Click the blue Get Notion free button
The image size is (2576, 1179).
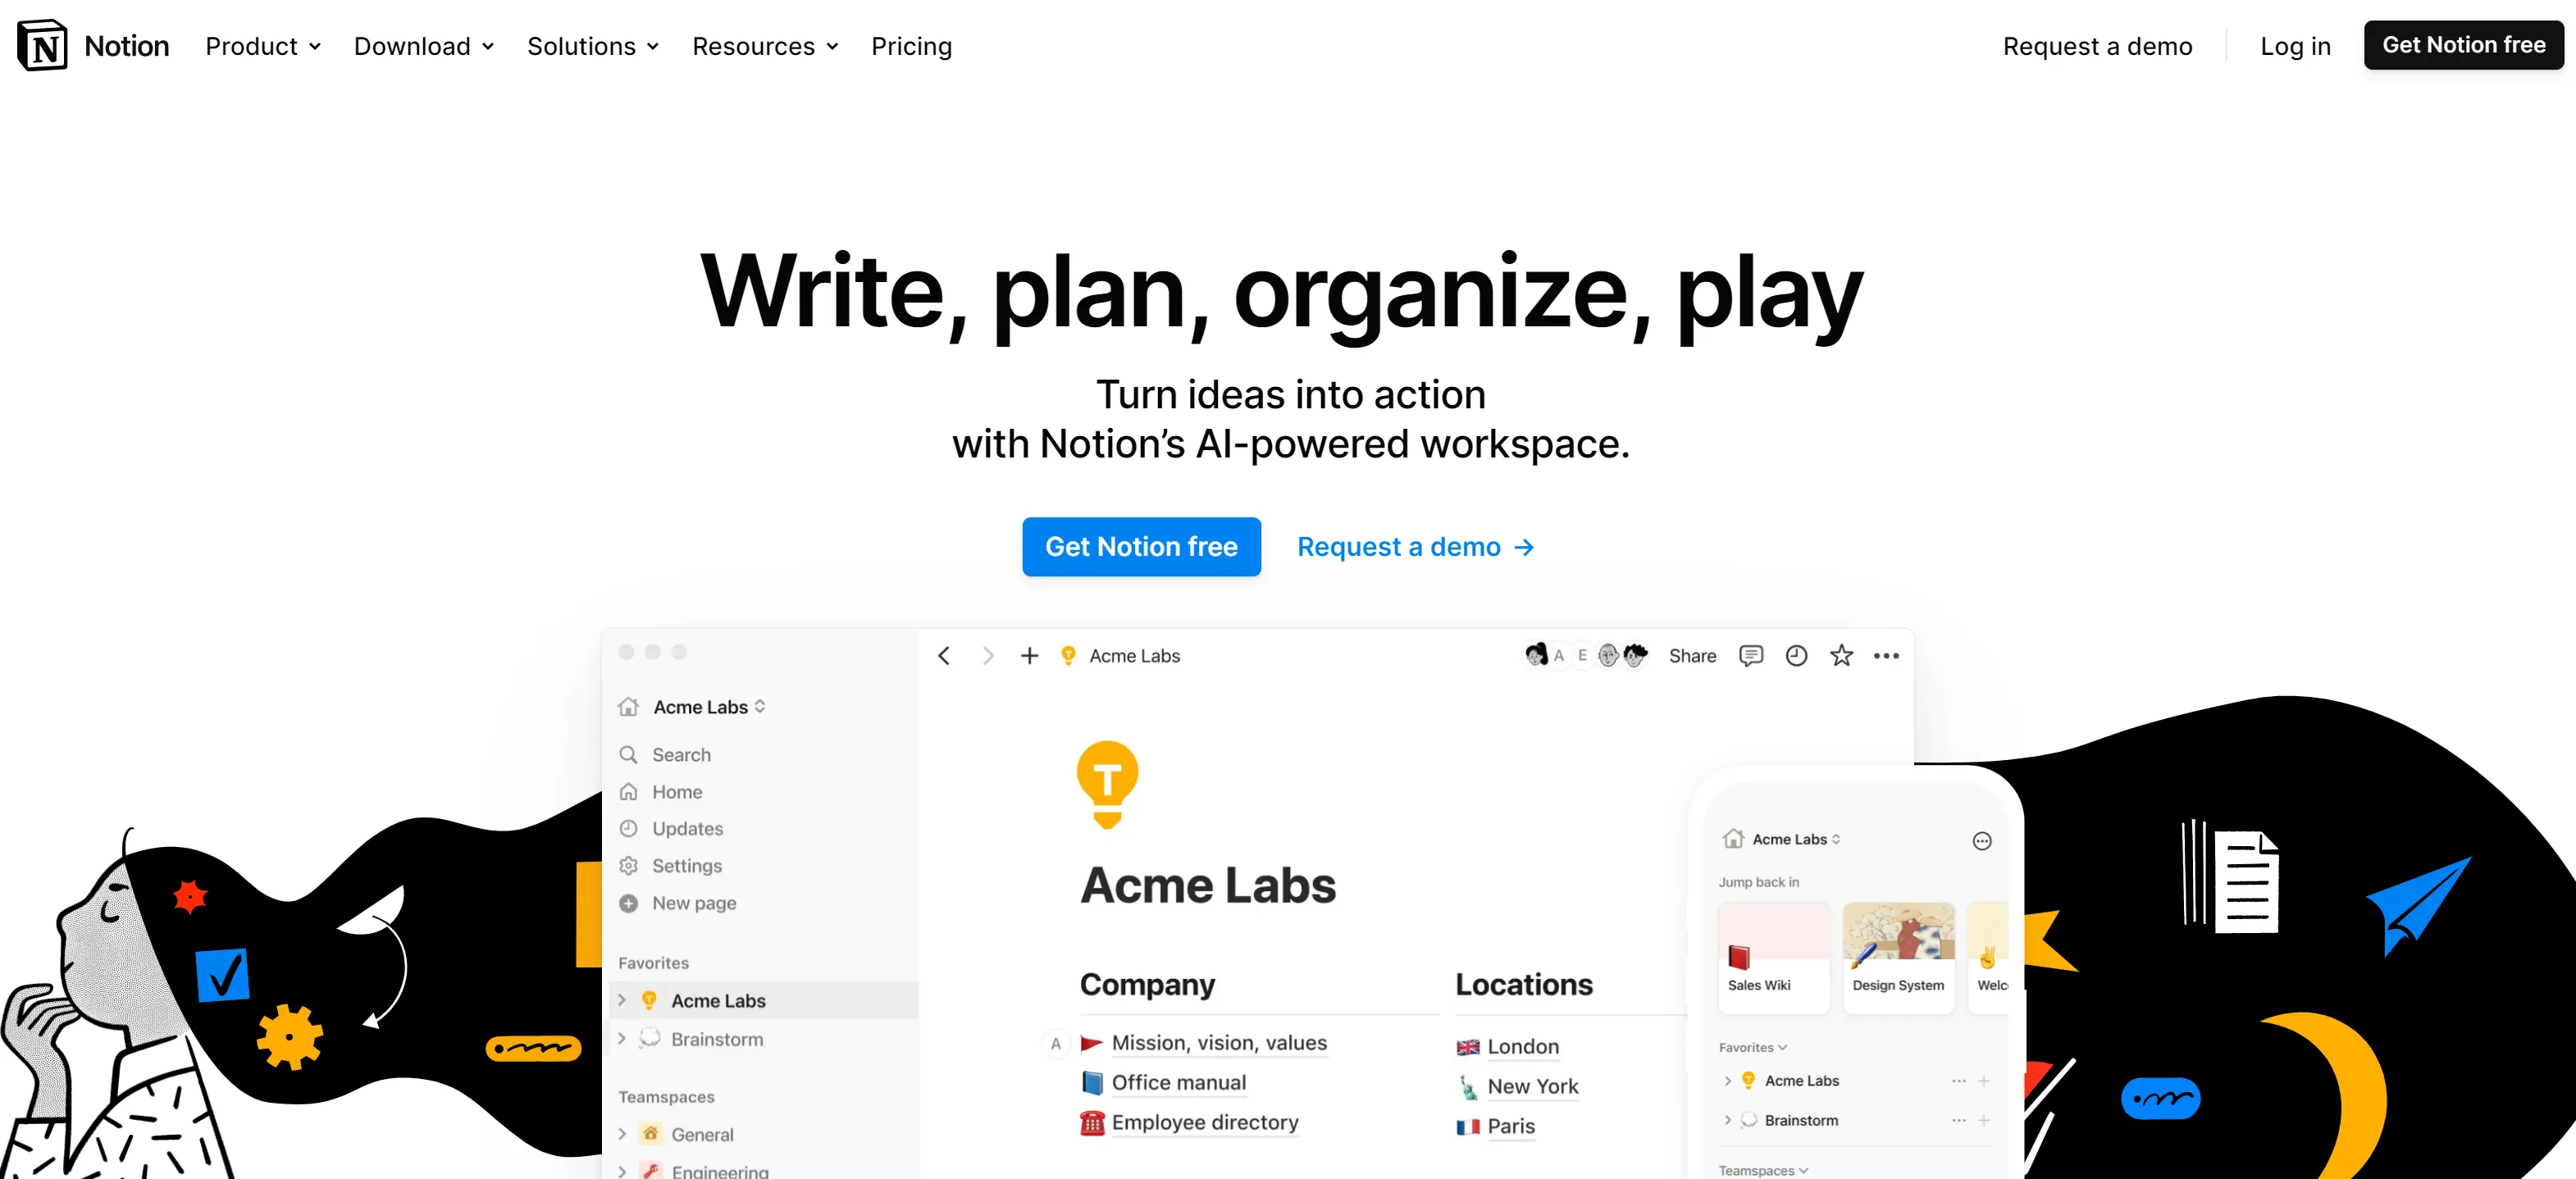coord(1141,547)
